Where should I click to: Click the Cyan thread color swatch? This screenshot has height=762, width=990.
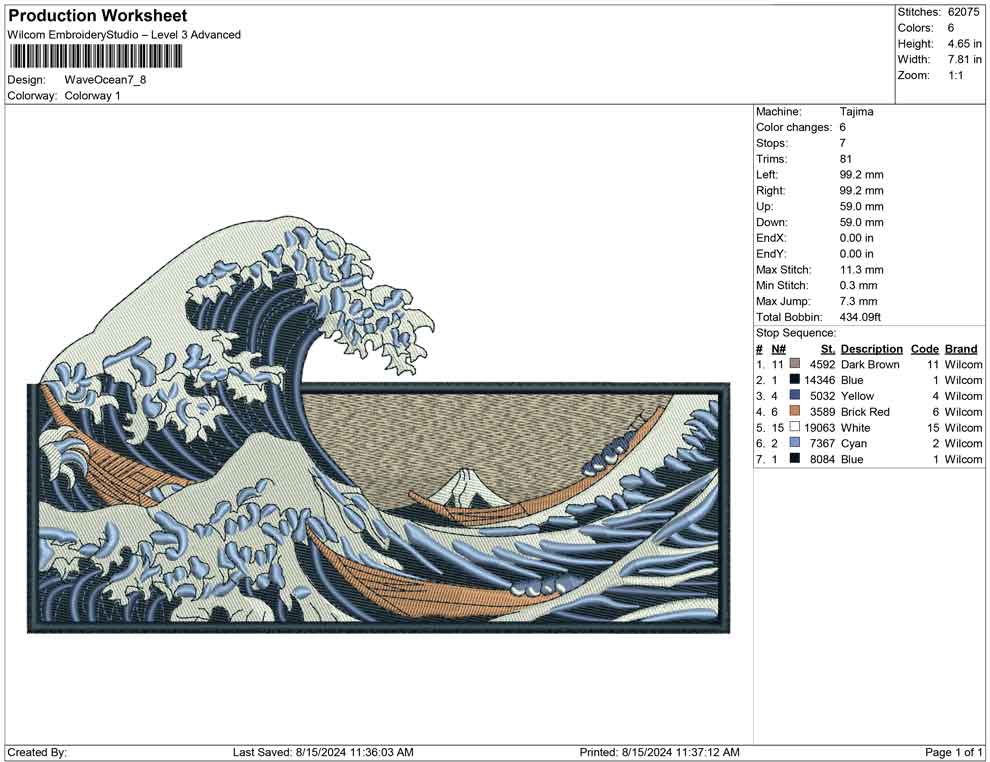click(795, 443)
